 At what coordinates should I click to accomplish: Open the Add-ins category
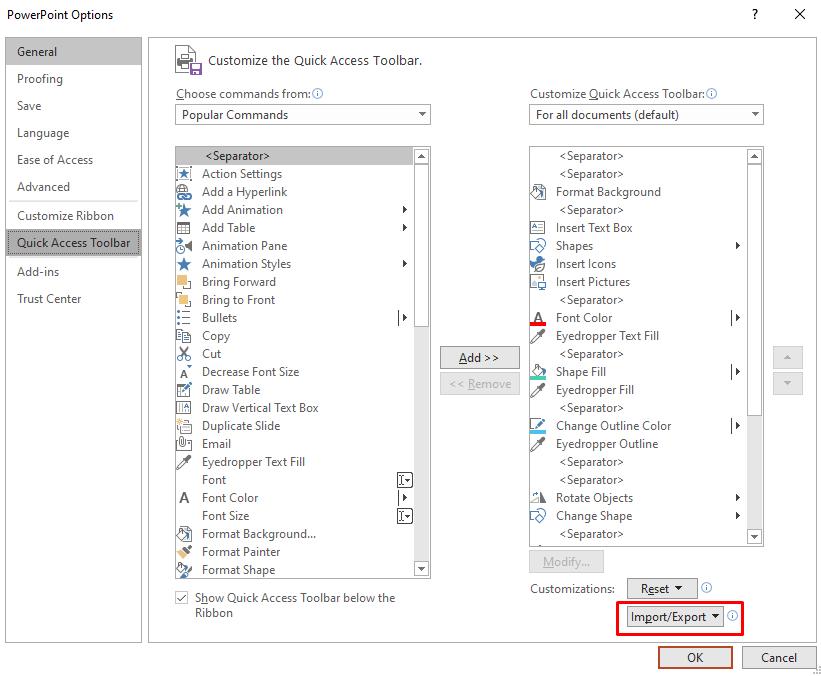[73, 272]
